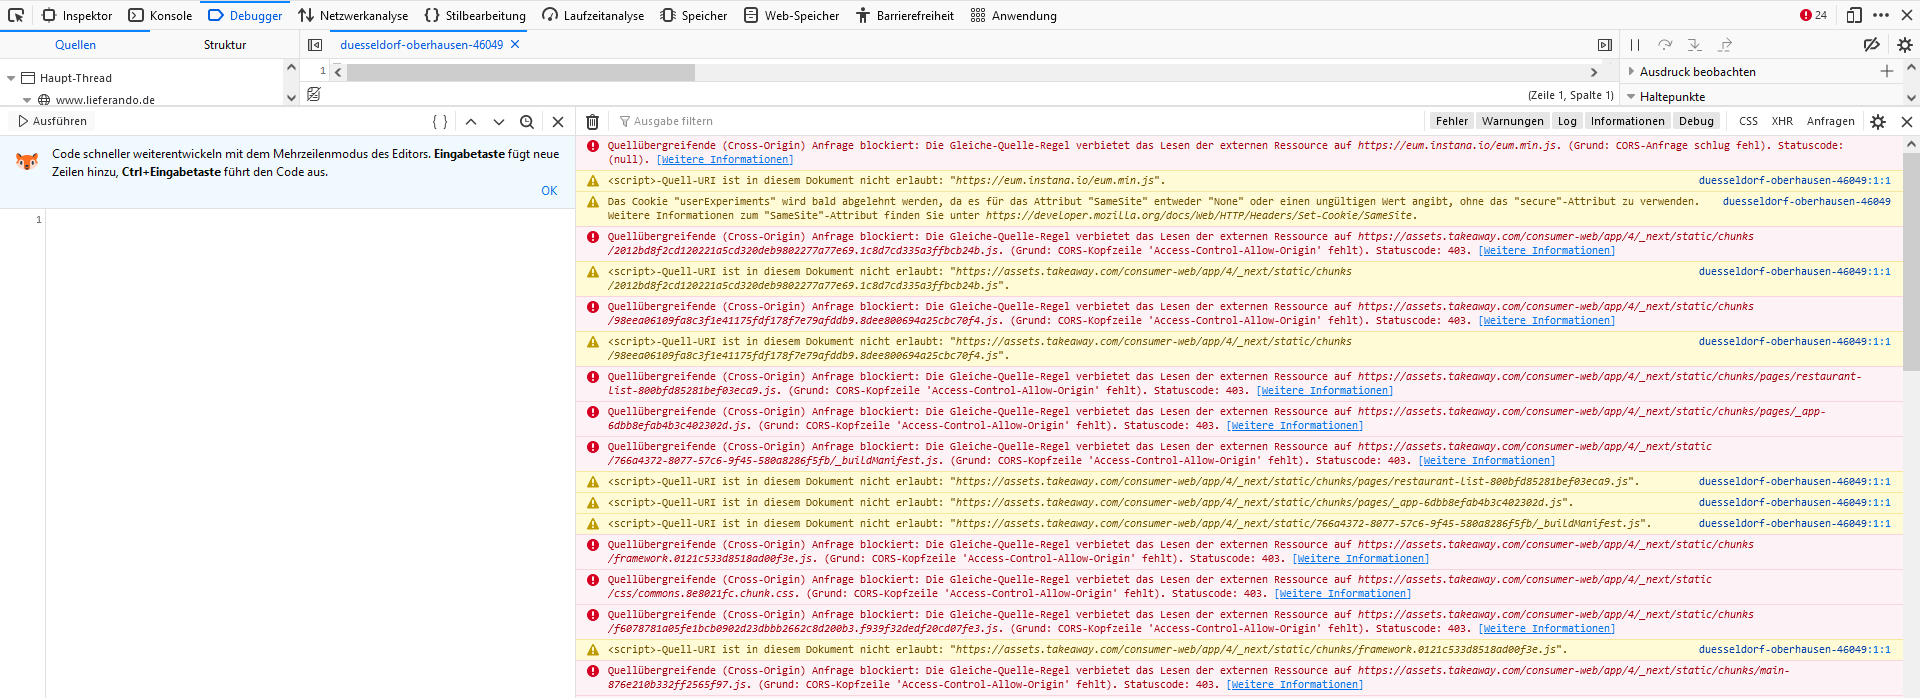Close the multiline editor with X
The height and width of the screenshot is (698, 1920).
(x=558, y=122)
